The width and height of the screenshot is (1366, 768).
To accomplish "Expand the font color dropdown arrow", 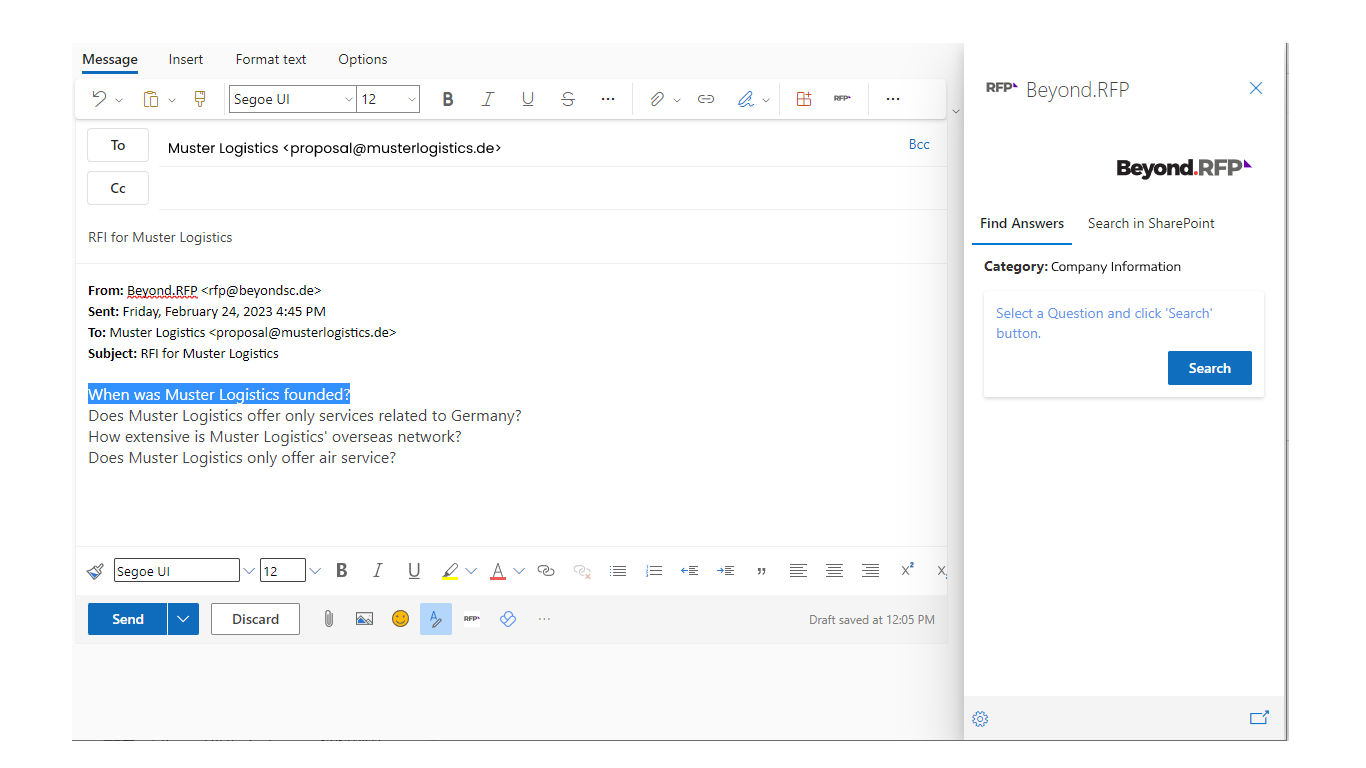I will pyautogui.click(x=519, y=571).
